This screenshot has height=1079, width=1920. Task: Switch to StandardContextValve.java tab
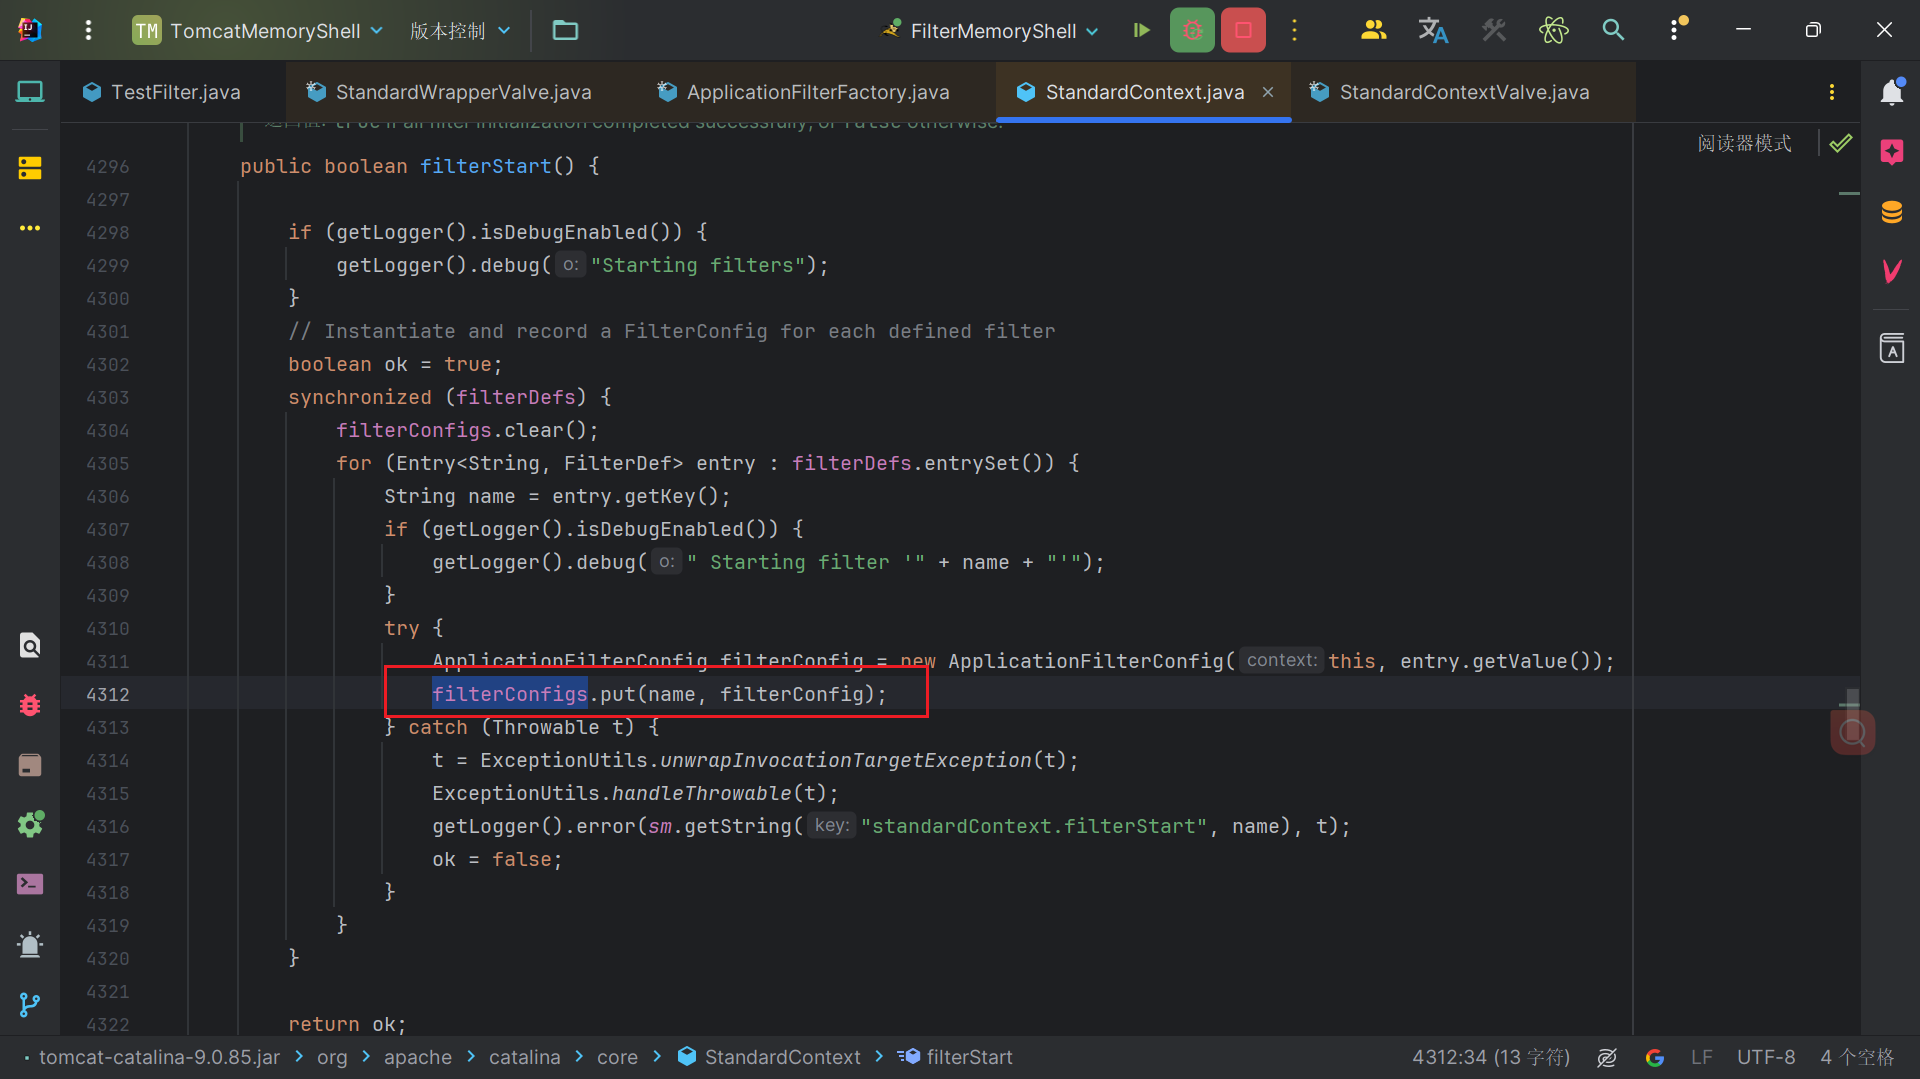1449,92
